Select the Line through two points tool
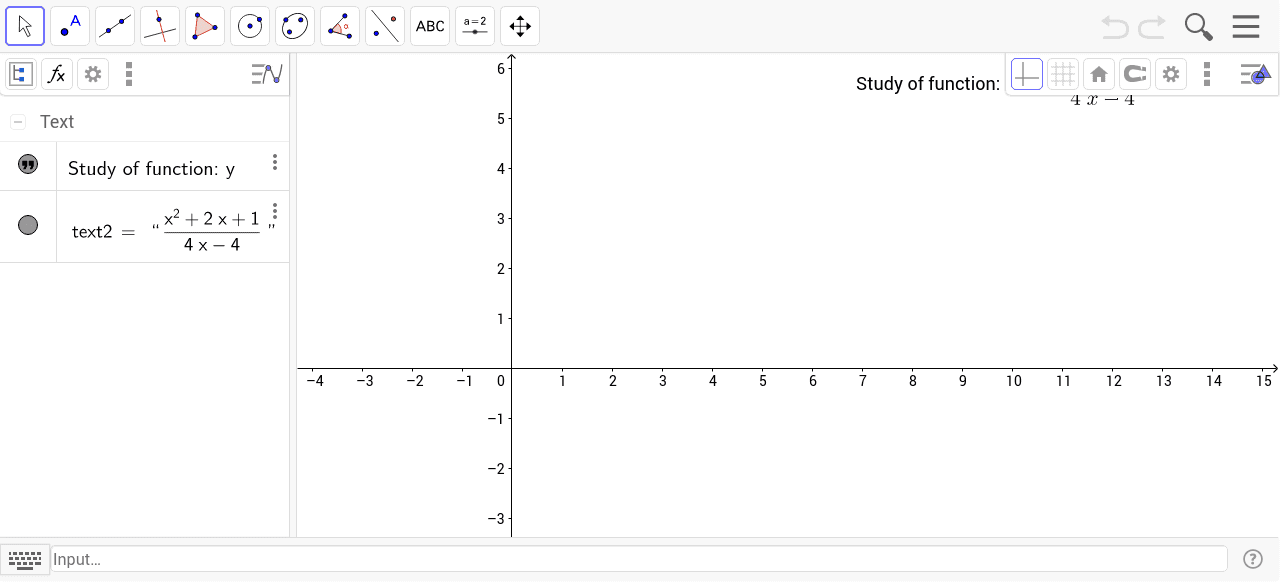This screenshot has height=582, width=1280. tap(115, 26)
